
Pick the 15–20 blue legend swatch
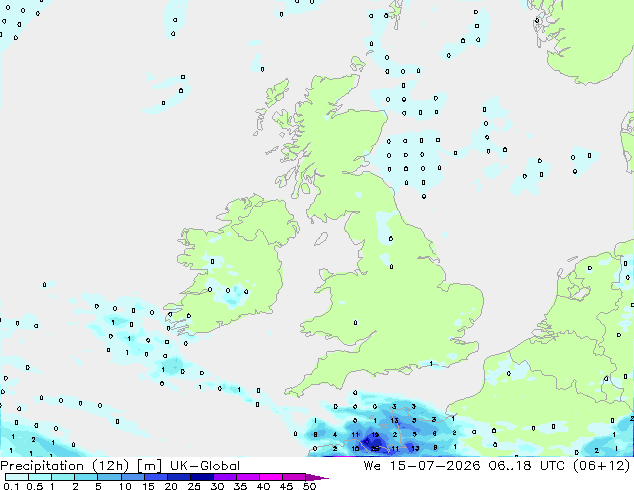[156, 477]
